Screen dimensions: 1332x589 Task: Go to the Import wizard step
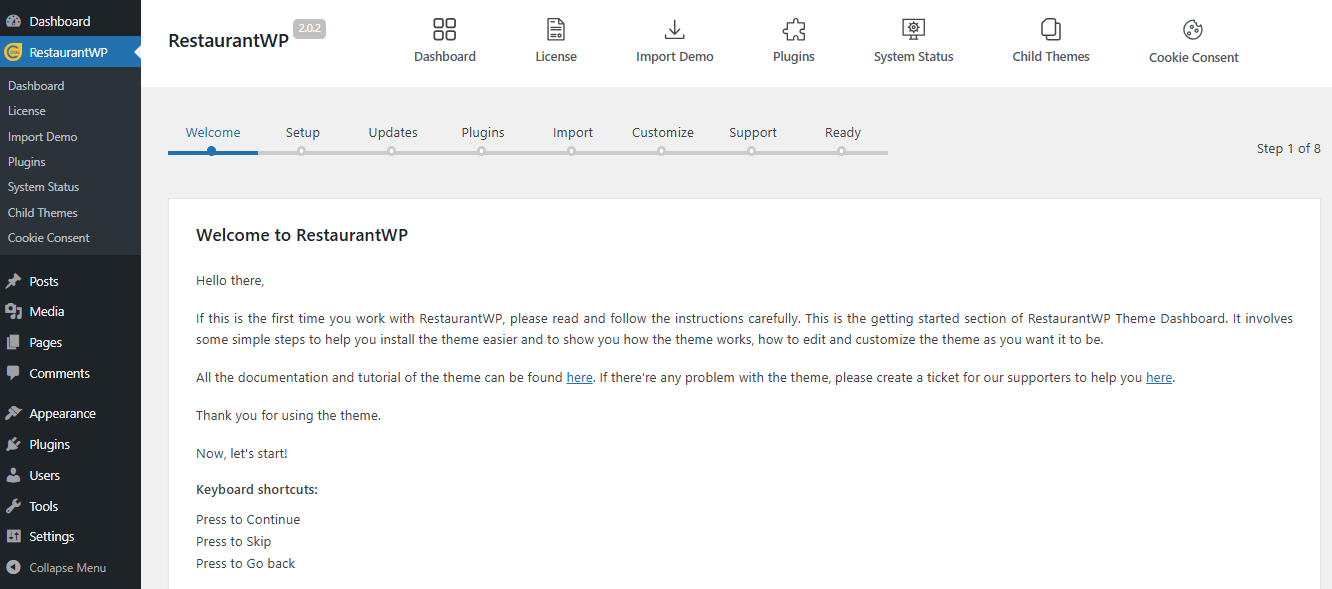point(573,132)
